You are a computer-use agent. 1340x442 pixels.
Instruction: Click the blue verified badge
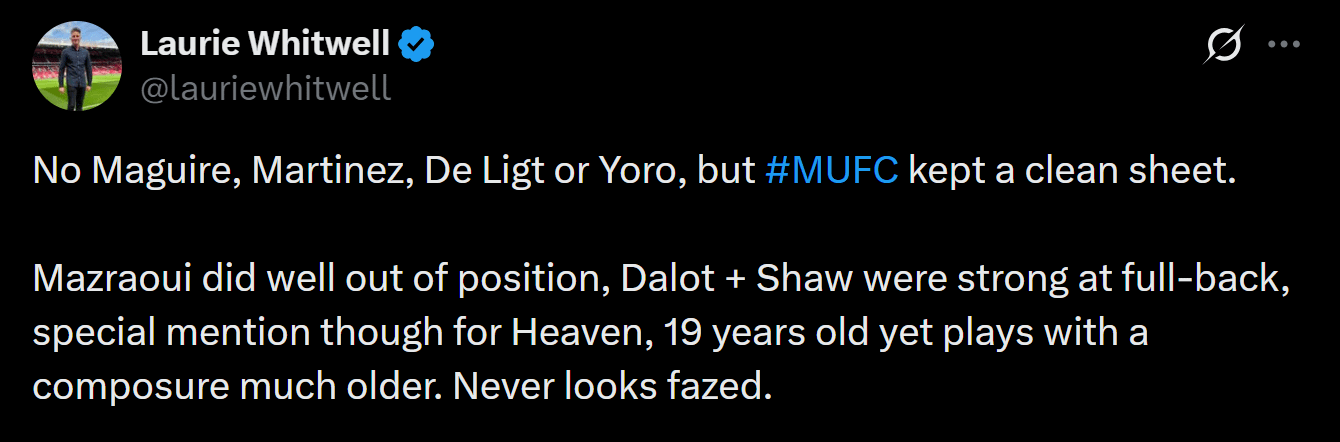tap(416, 44)
